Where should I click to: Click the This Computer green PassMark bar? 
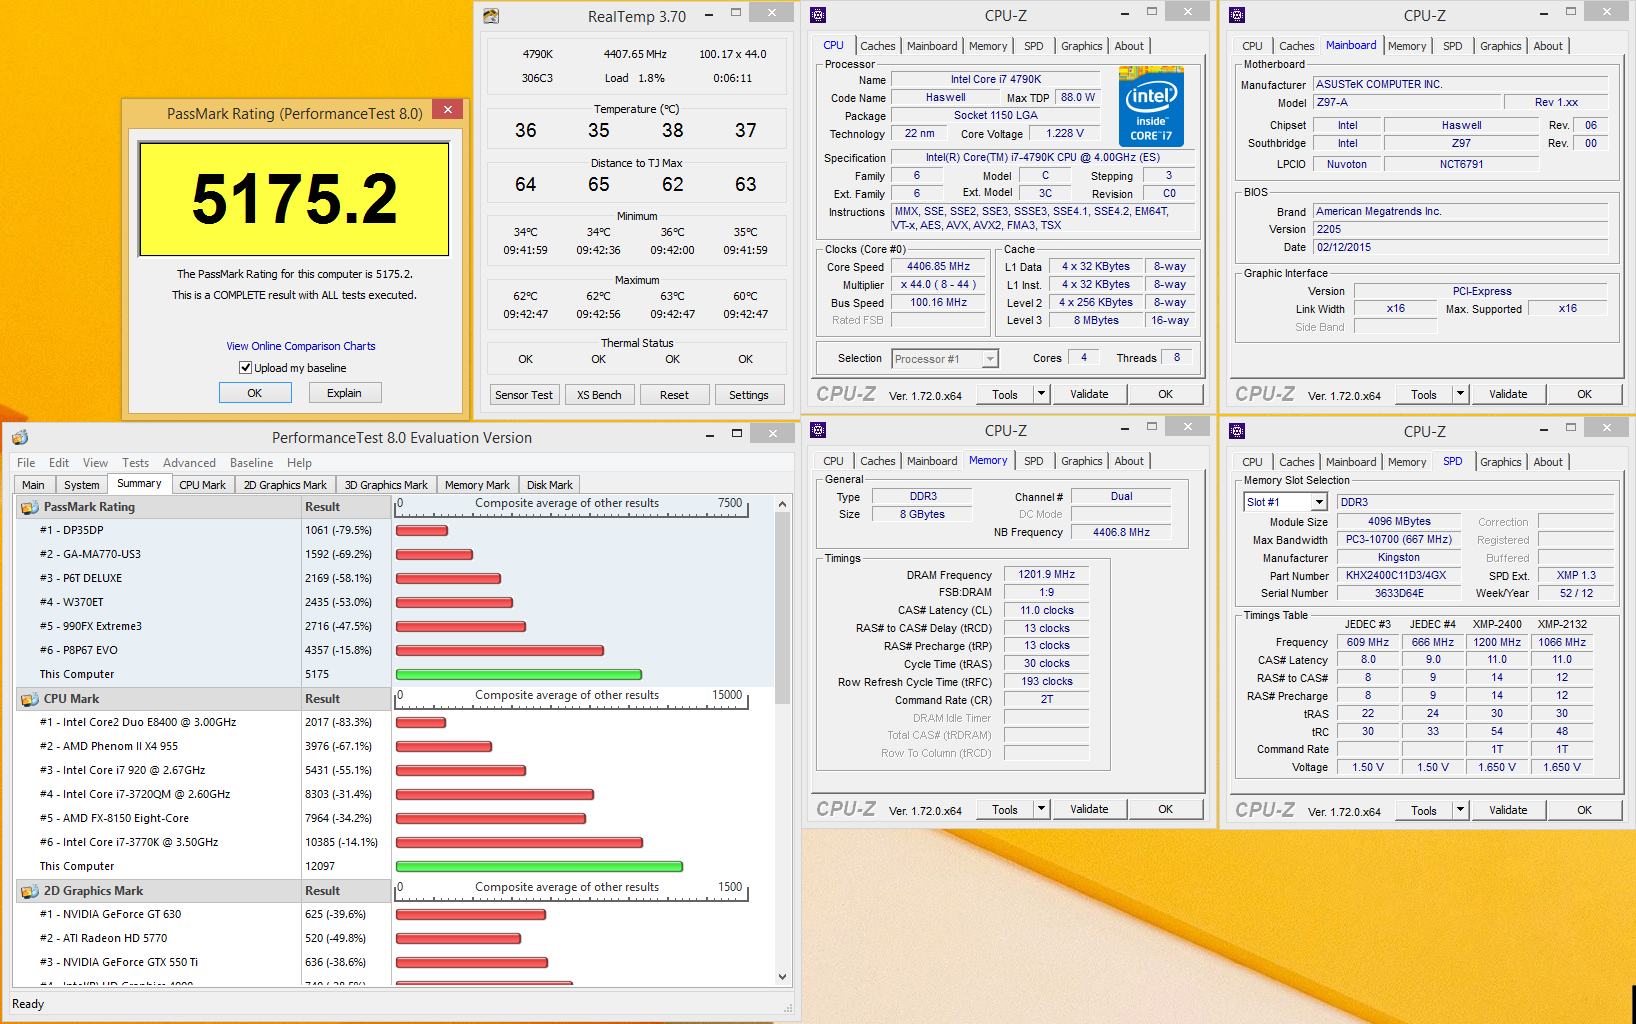tap(519, 674)
